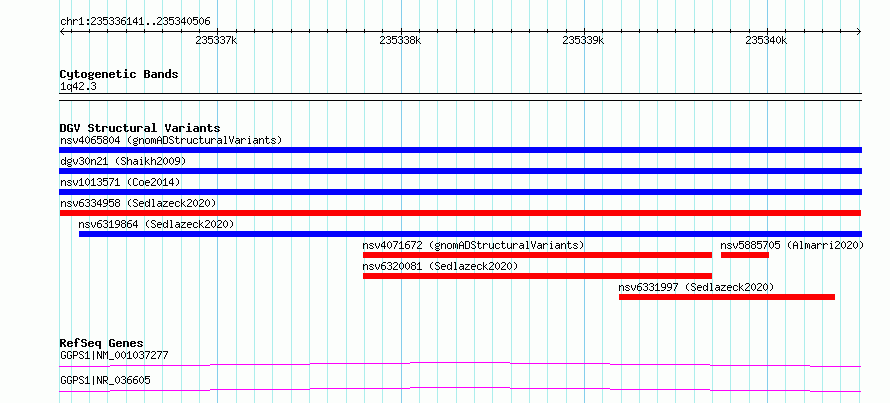Open the short nsv5885705 Almarri2020 red bar

(x=745, y=255)
